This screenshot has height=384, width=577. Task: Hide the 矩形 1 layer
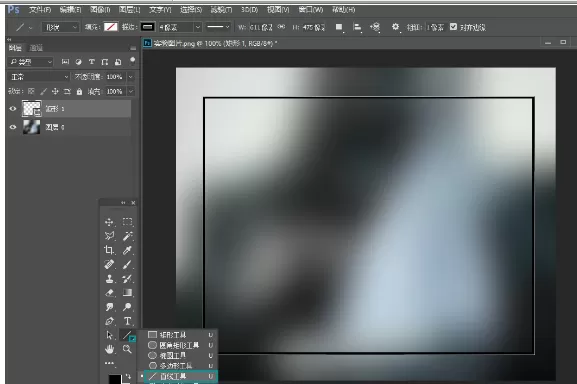point(13,109)
